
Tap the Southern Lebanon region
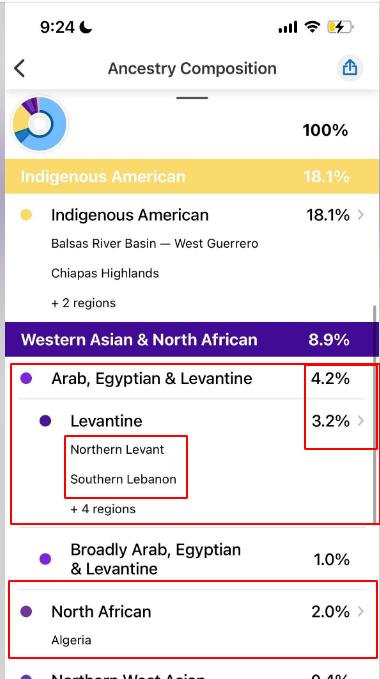[x=123, y=479]
